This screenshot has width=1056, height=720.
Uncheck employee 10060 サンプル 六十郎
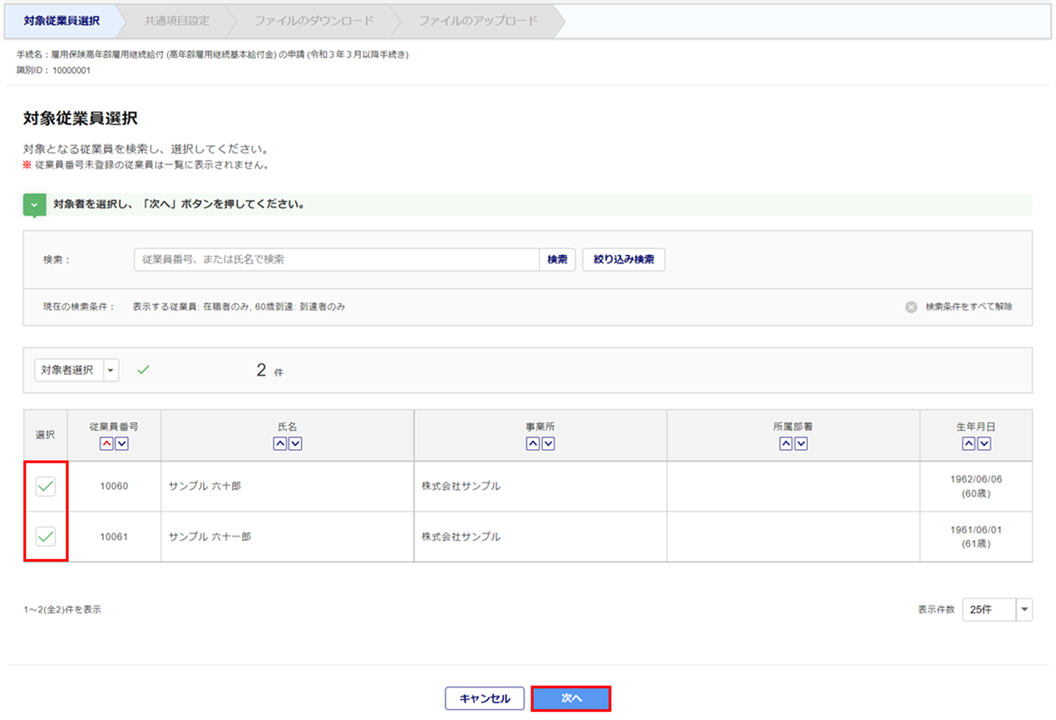45,487
